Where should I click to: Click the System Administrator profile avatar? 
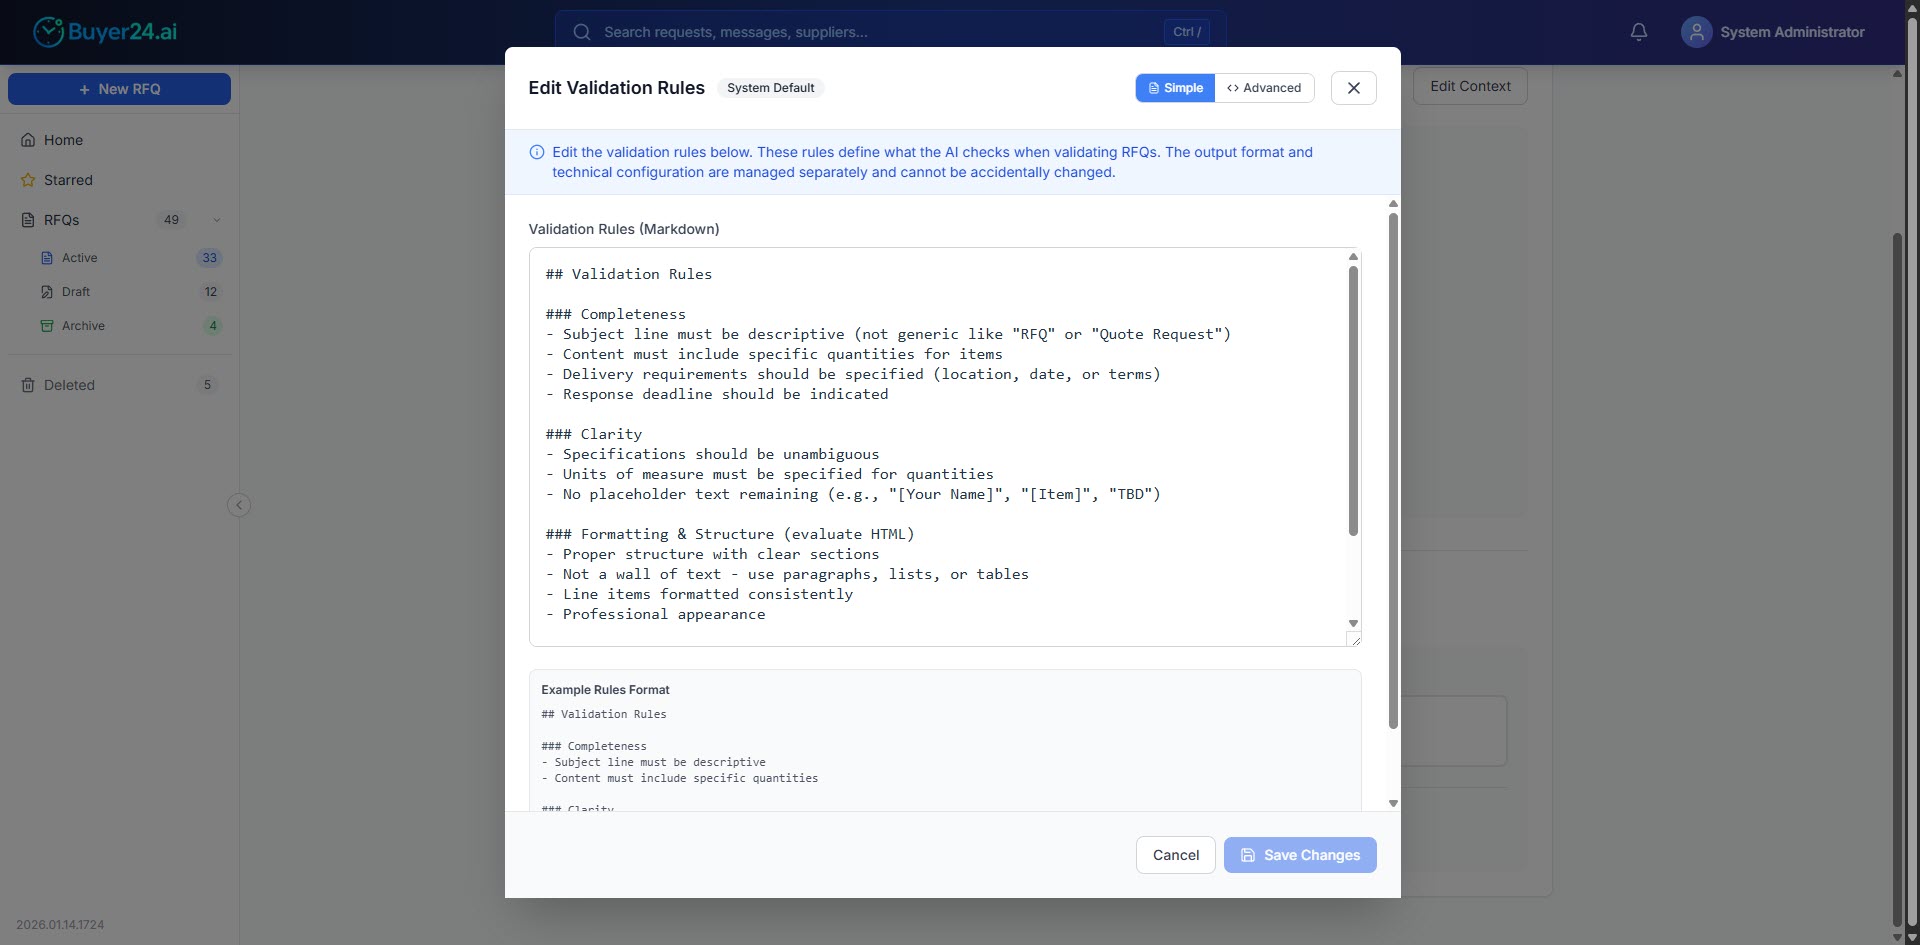point(1695,31)
